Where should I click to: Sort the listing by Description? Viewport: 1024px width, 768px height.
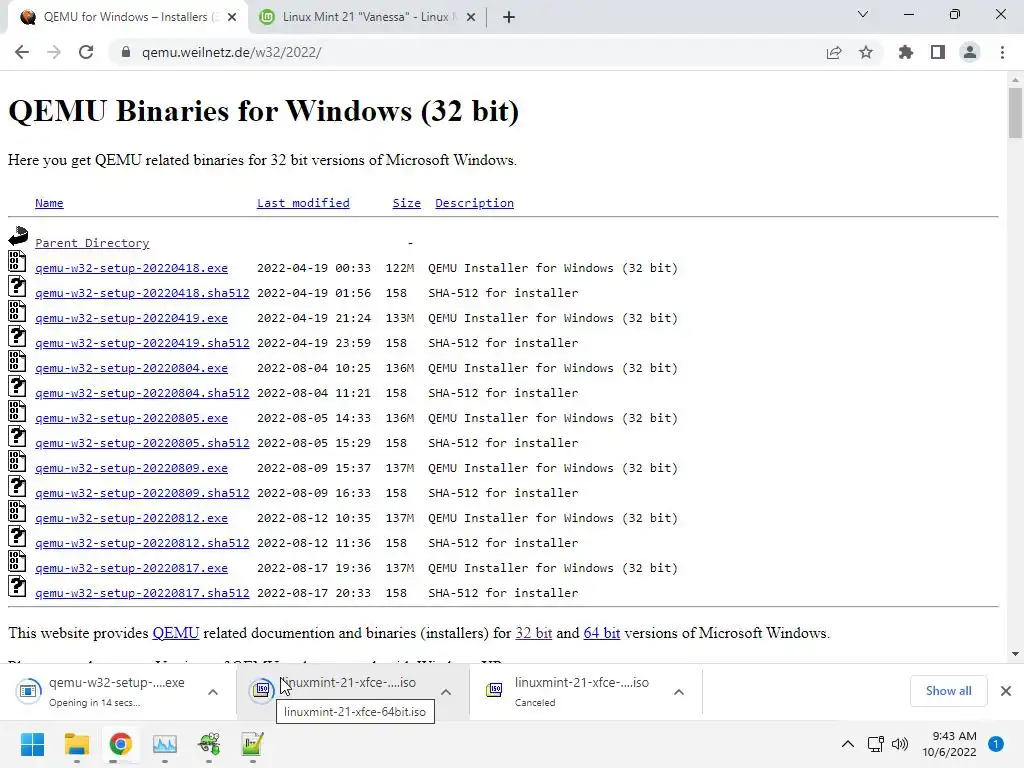(x=474, y=203)
